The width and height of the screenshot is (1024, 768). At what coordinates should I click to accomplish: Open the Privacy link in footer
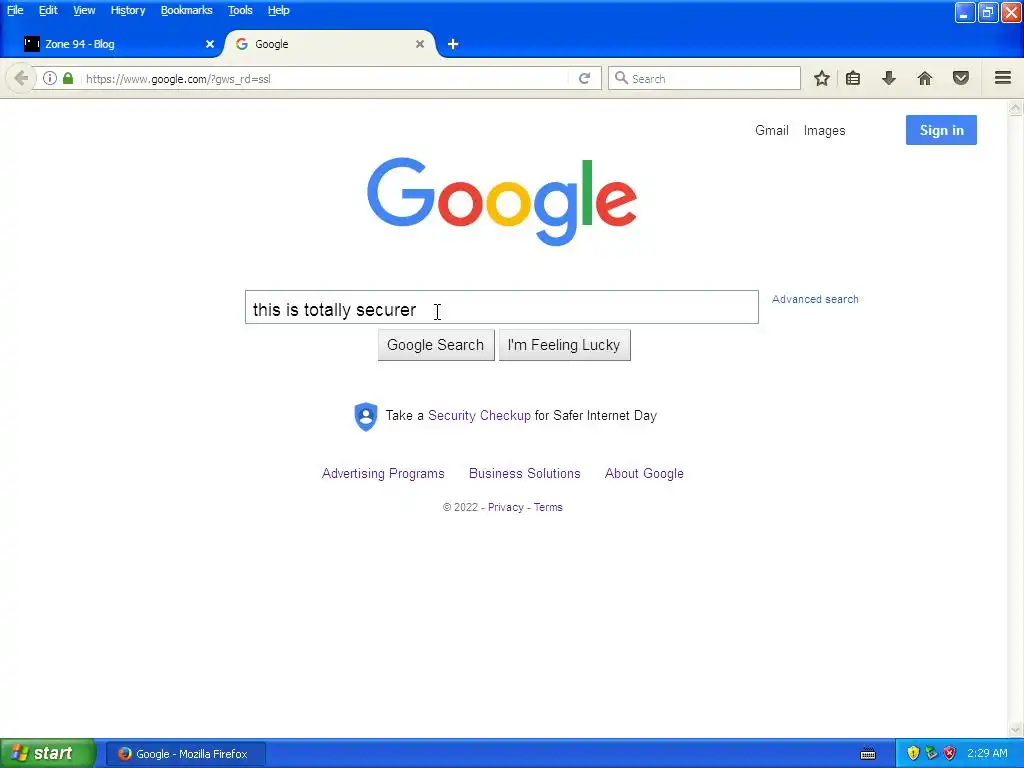(x=505, y=507)
